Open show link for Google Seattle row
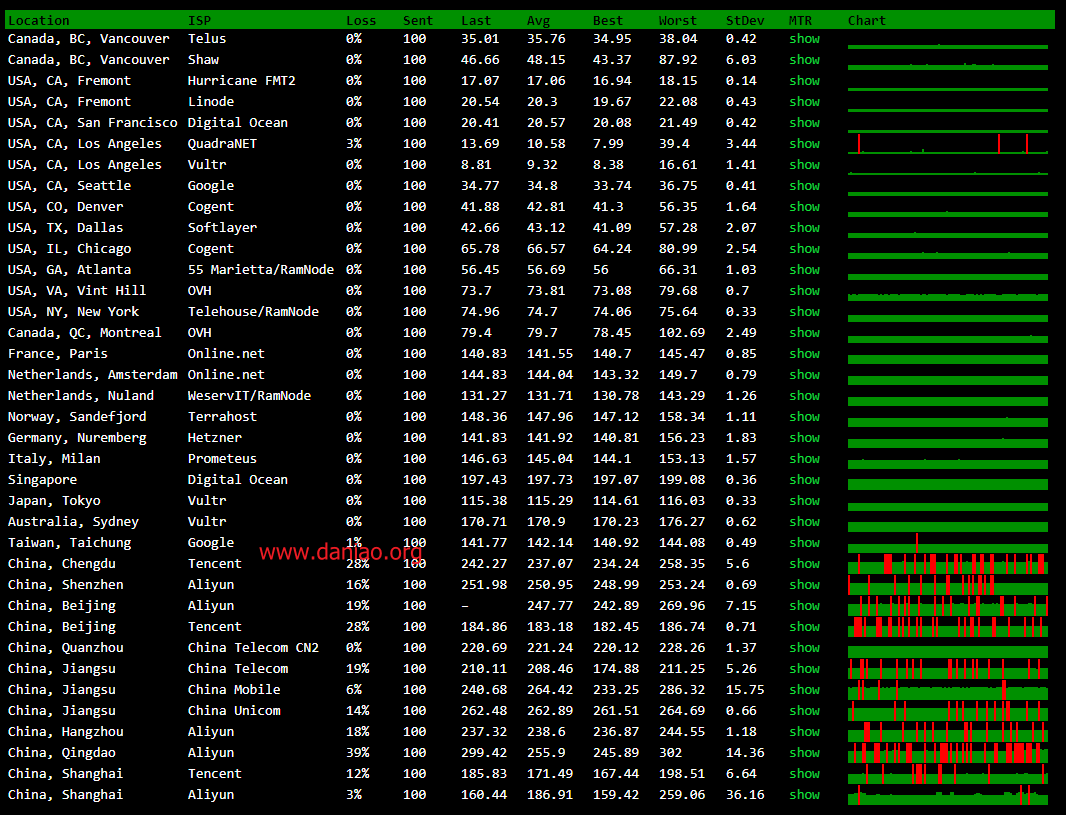This screenshot has height=815, width=1066. [804, 186]
